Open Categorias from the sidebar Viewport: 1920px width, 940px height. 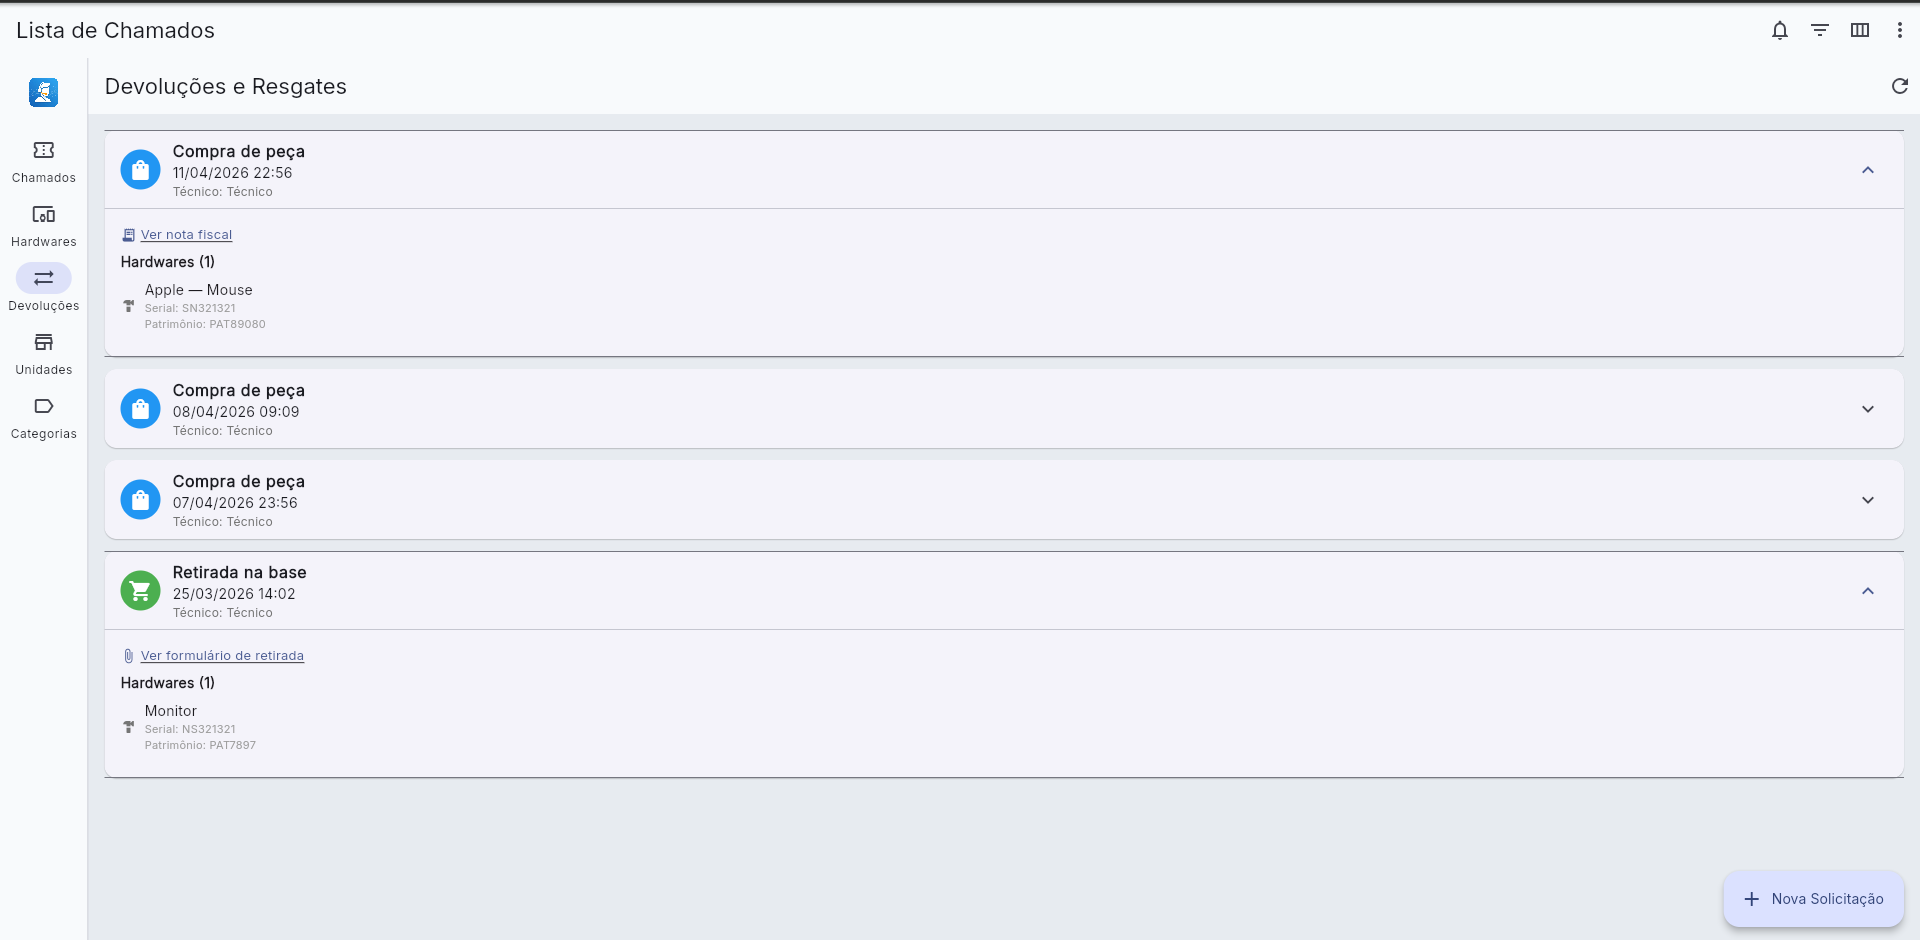coord(44,417)
